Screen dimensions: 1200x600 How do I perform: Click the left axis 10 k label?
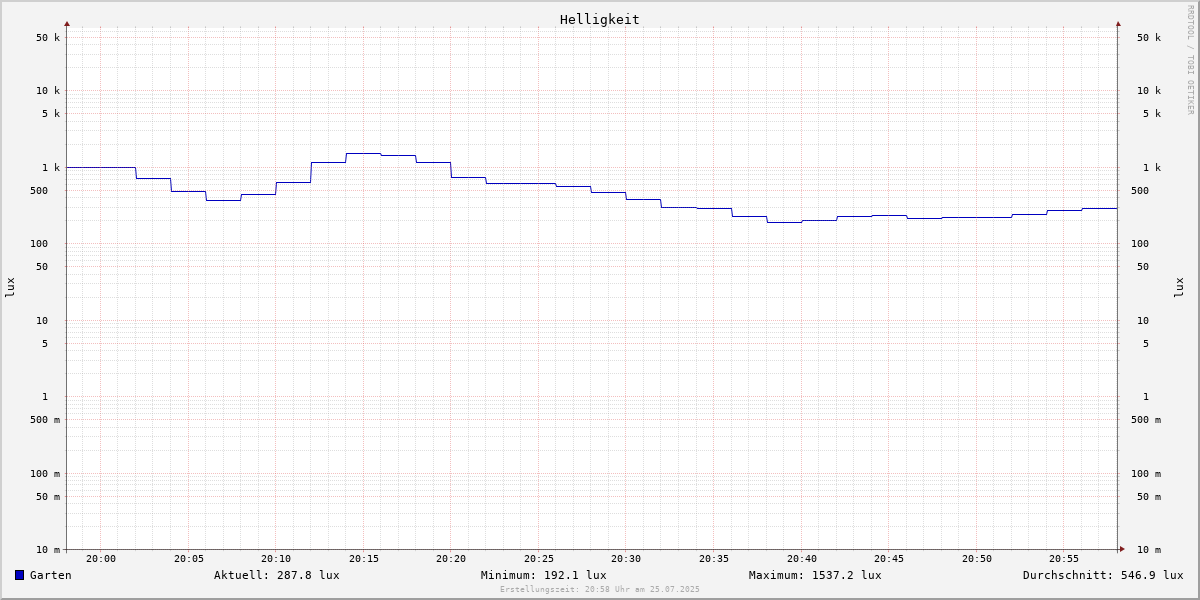(x=48, y=91)
